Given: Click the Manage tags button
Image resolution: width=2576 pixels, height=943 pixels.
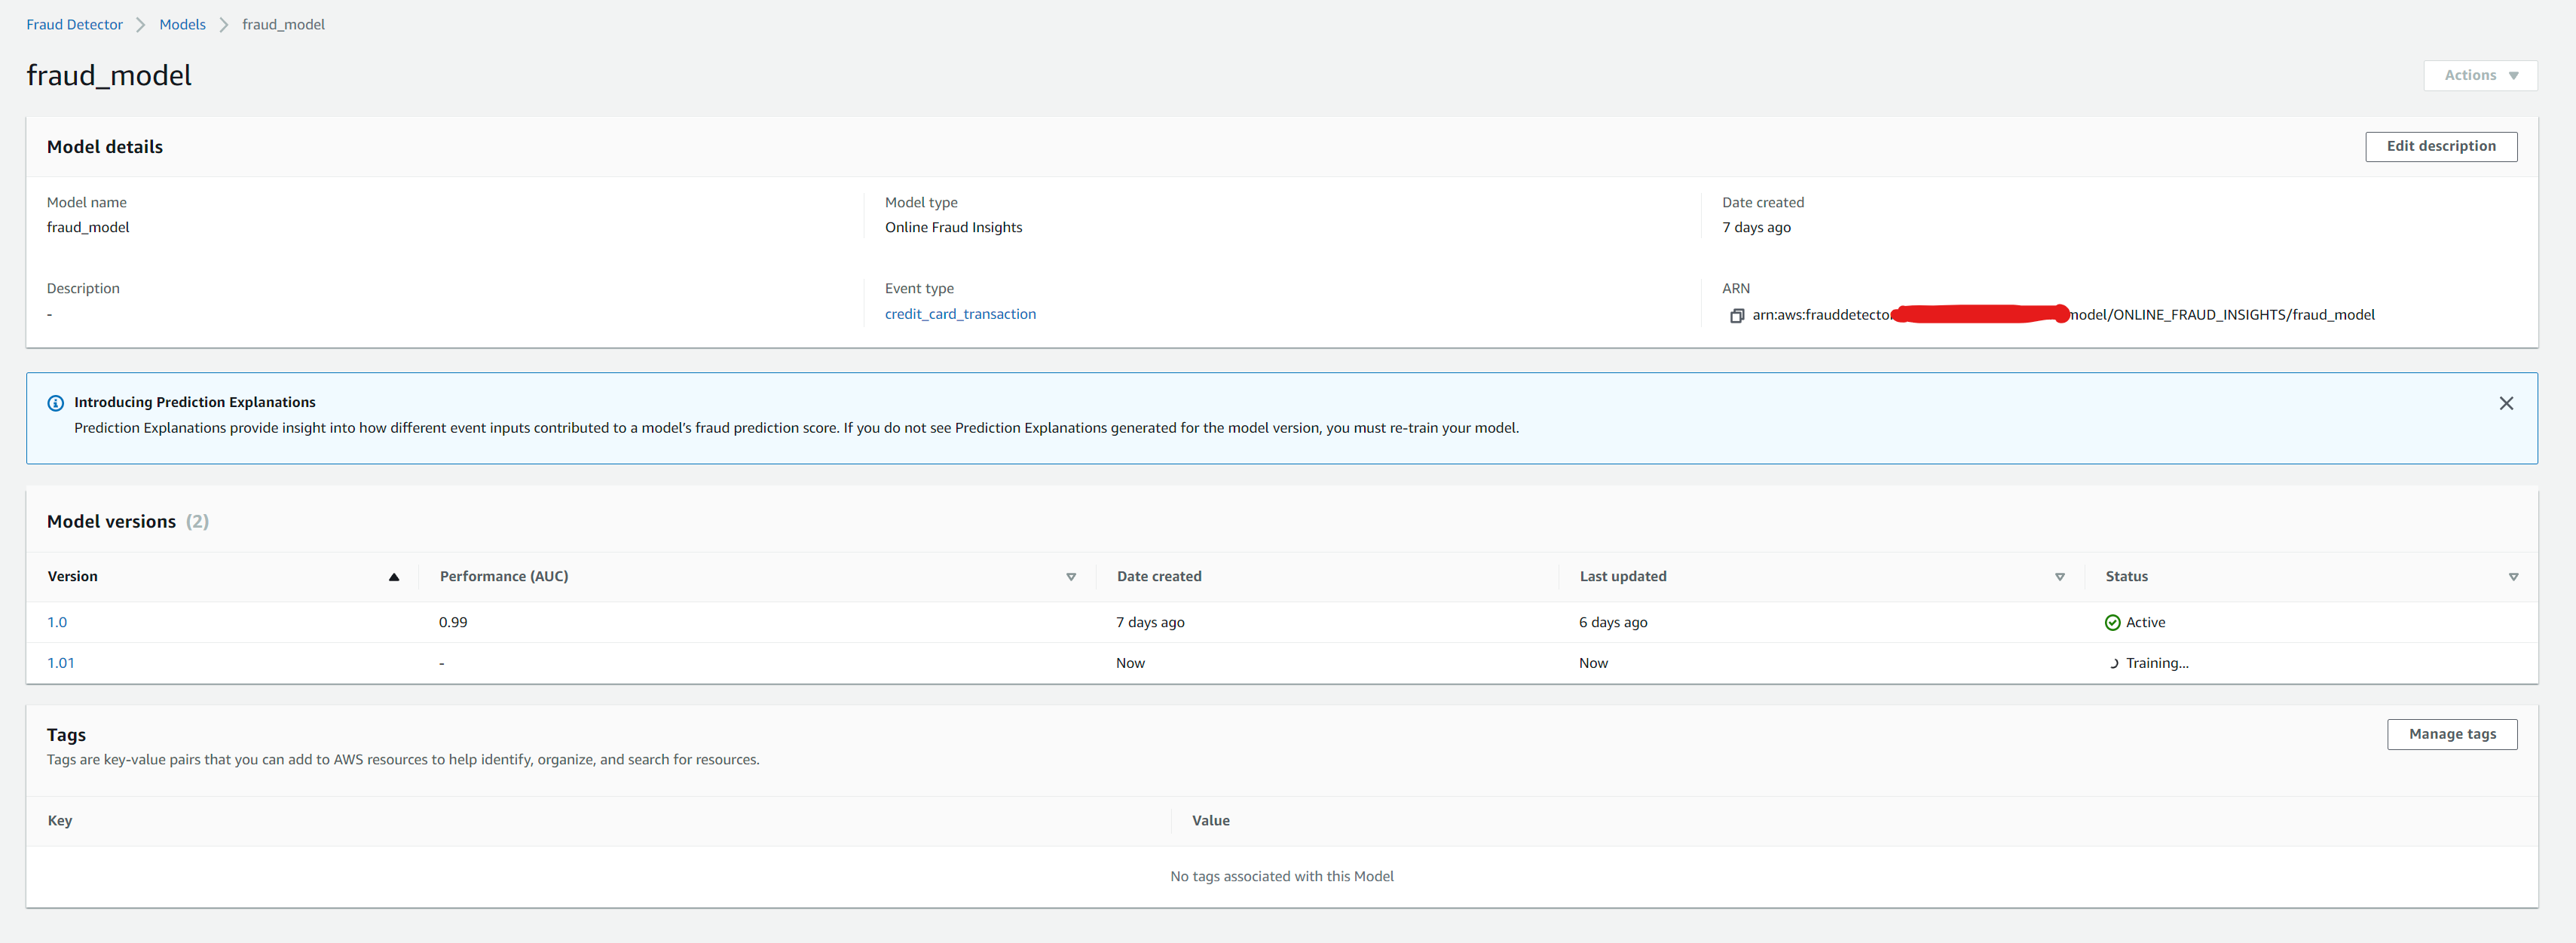Looking at the screenshot, I should [2451, 734].
